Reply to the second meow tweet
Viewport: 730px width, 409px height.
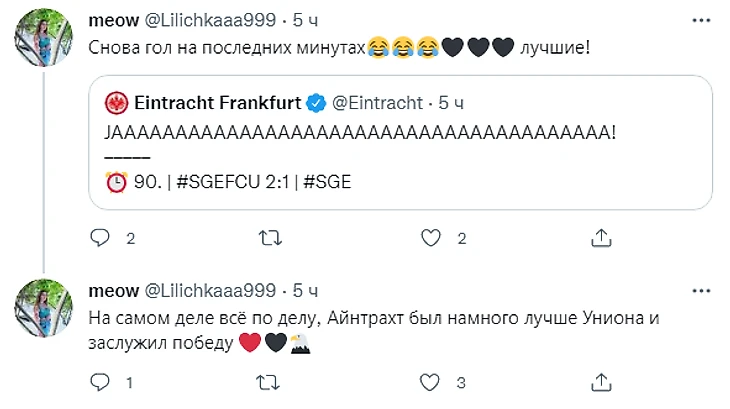pyautogui.click(x=99, y=382)
